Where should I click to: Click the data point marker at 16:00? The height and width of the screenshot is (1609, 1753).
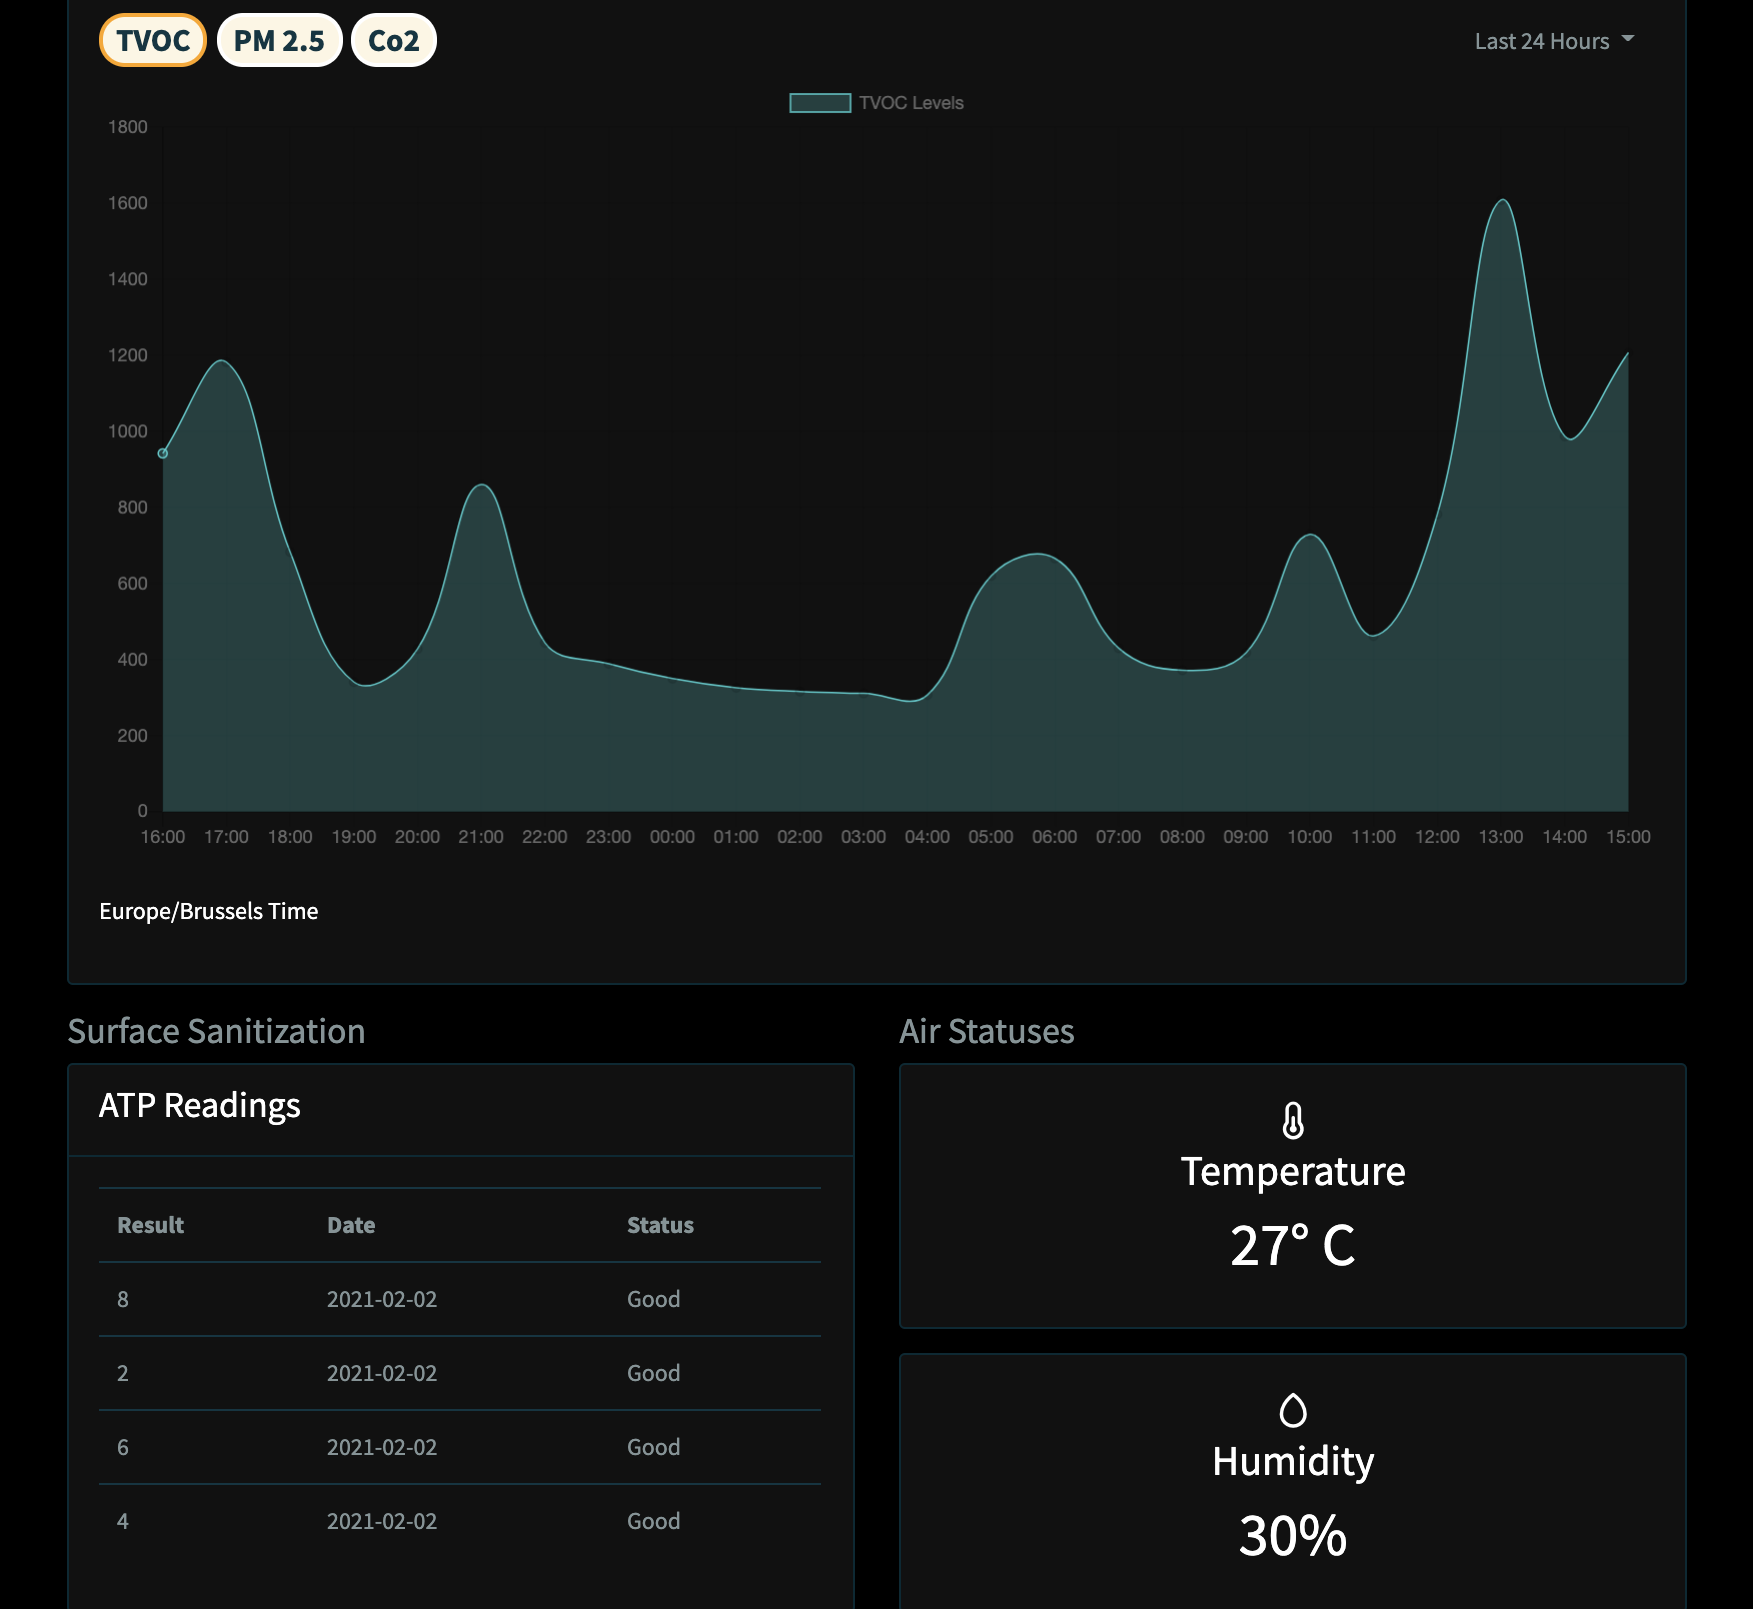163,453
